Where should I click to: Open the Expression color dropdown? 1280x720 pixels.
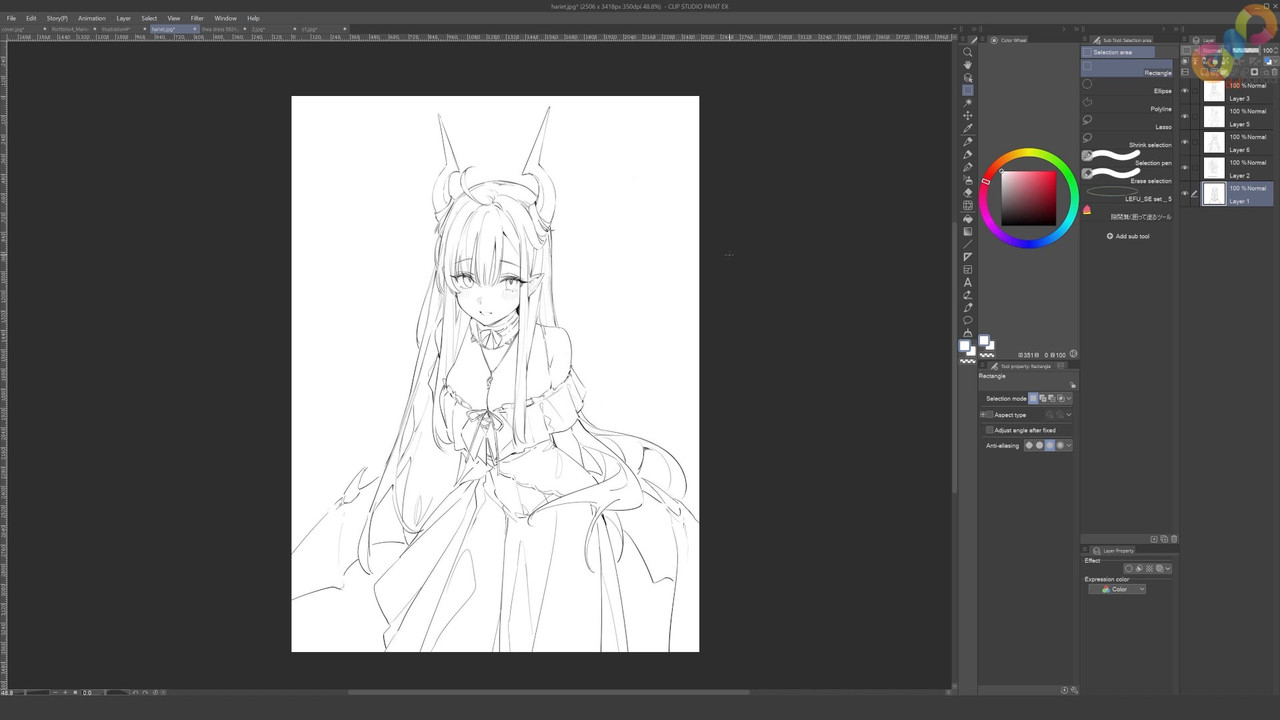[x=1117, y=589]
